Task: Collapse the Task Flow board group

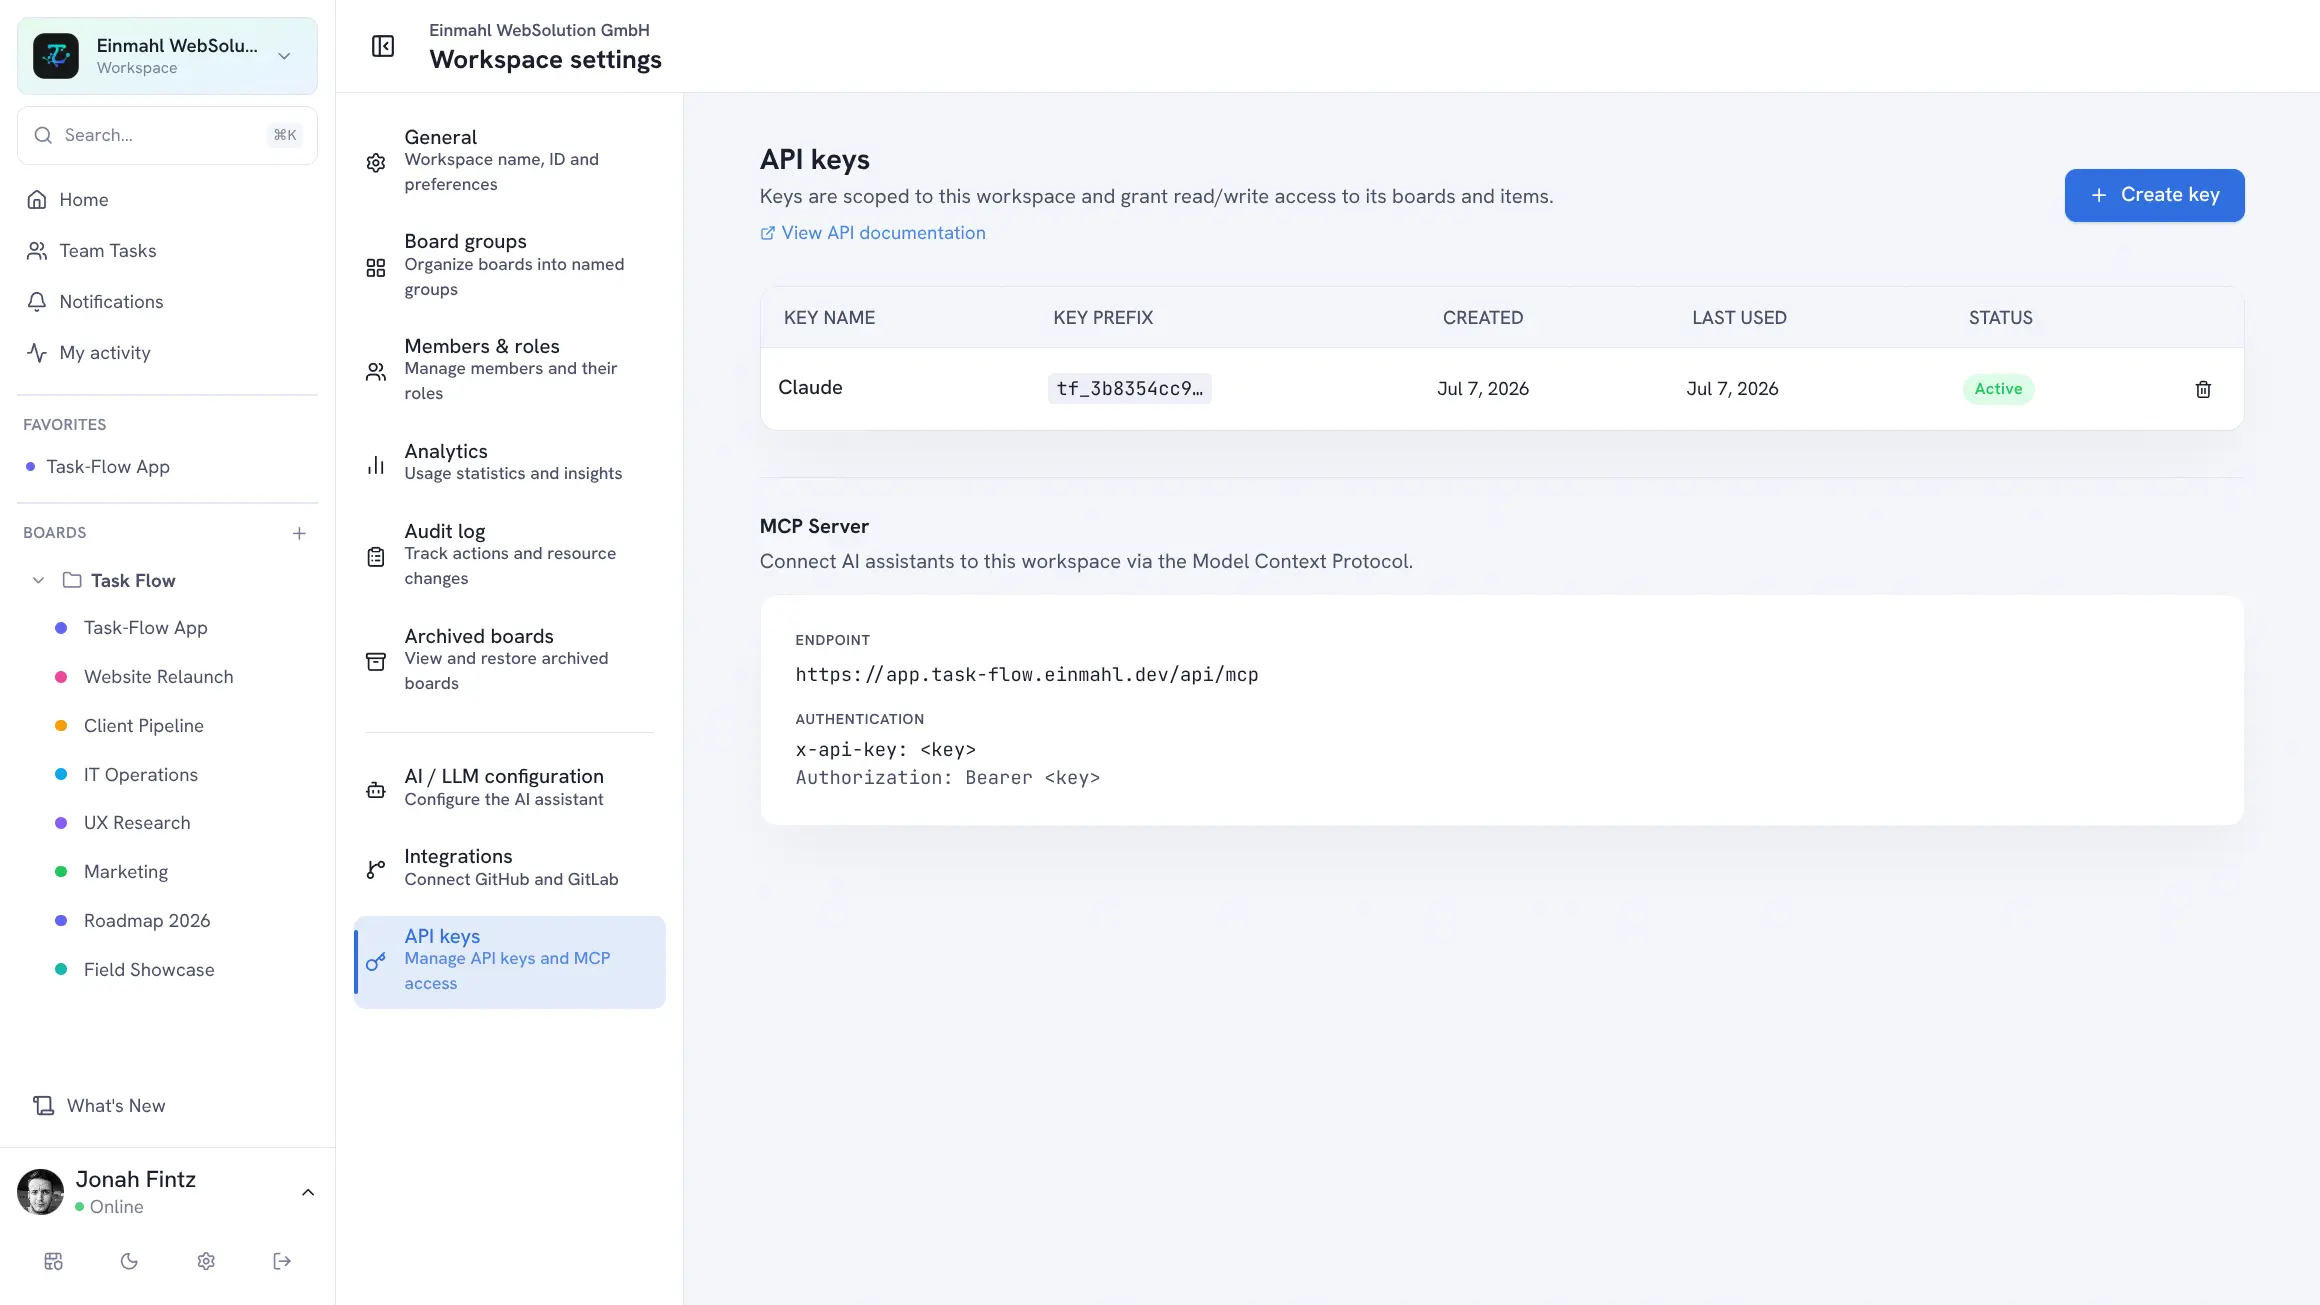Action: point(38,580)
